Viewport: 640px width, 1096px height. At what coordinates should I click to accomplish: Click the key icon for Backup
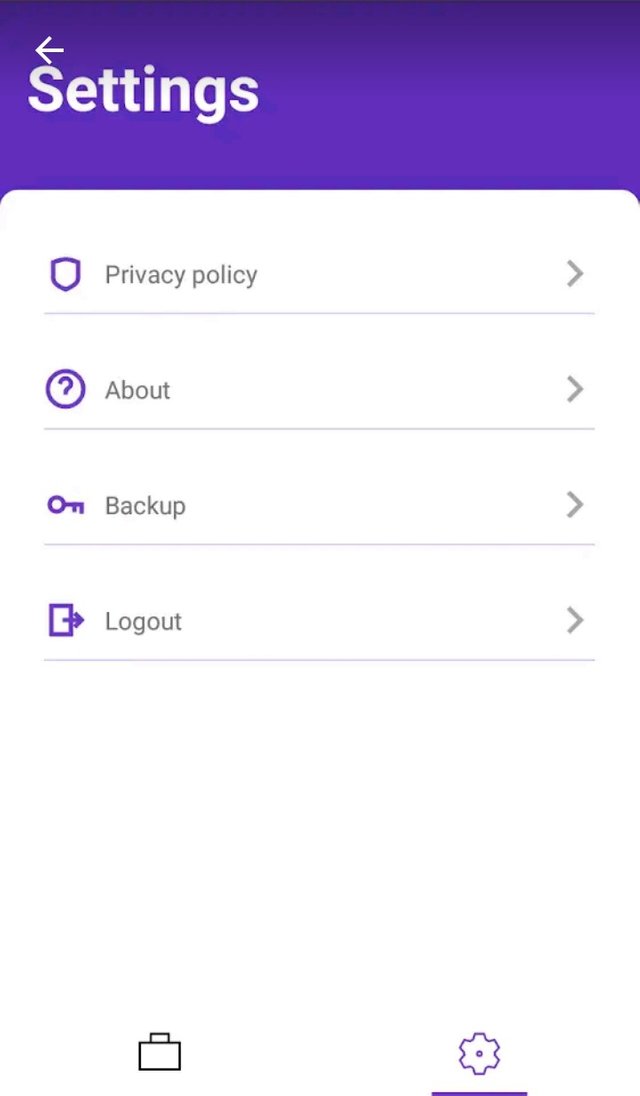(66, 505)
